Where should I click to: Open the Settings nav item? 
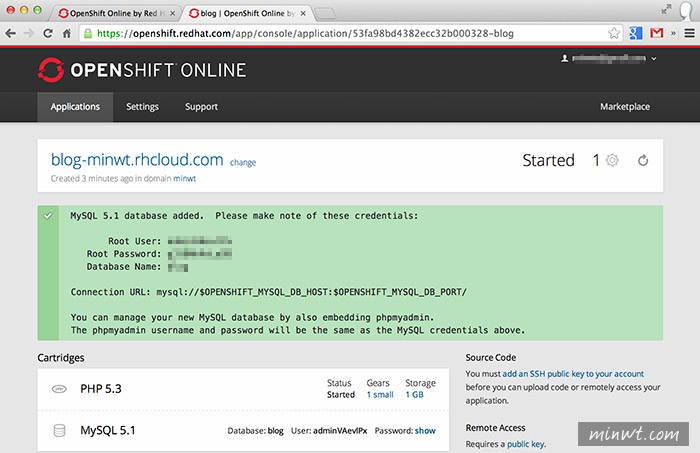point(142,107)
